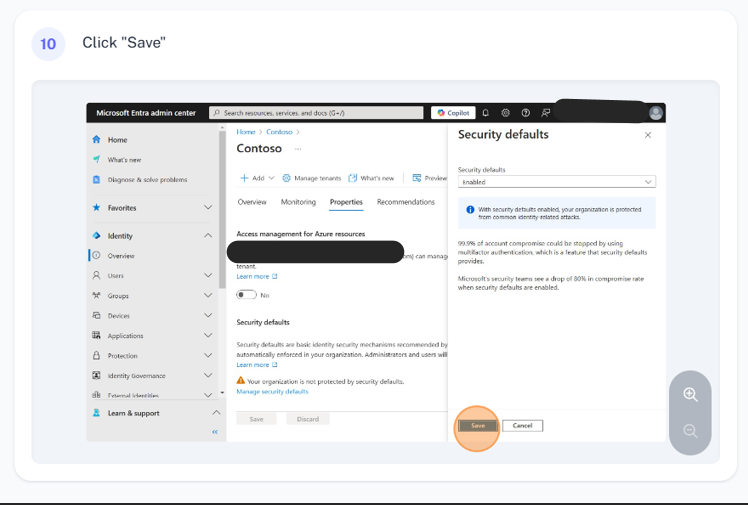
Task: Expand the Favorites section chevron
Action: (x=208, y=207)
